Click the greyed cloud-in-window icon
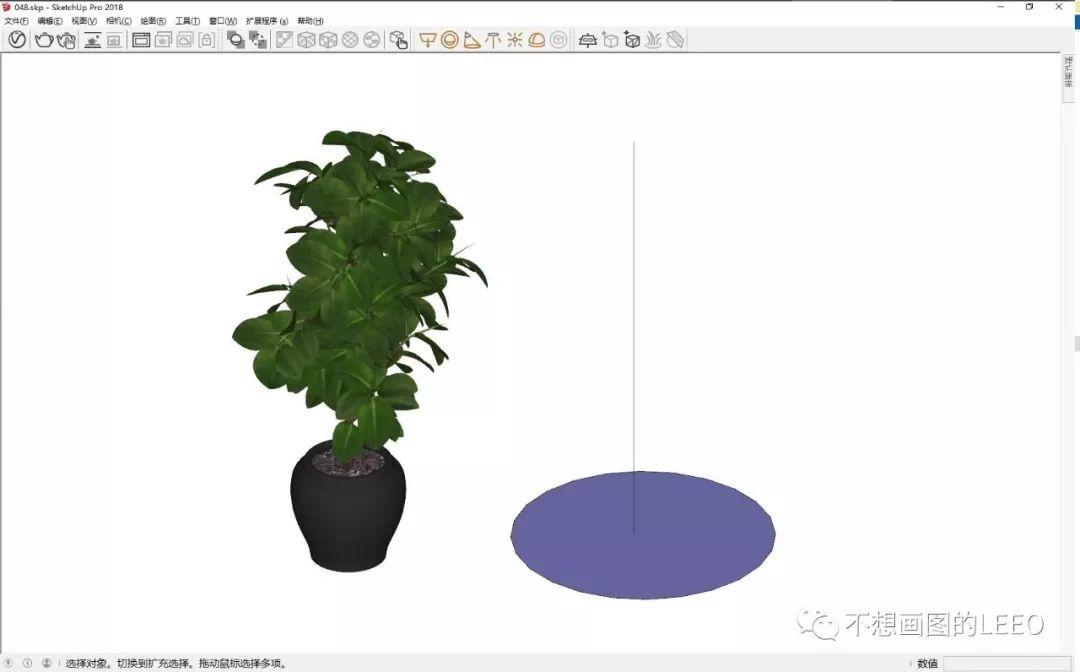Image resolution: width=1080 pixels, height=672 pixels. pyautogui.click(x=185, y=40)
